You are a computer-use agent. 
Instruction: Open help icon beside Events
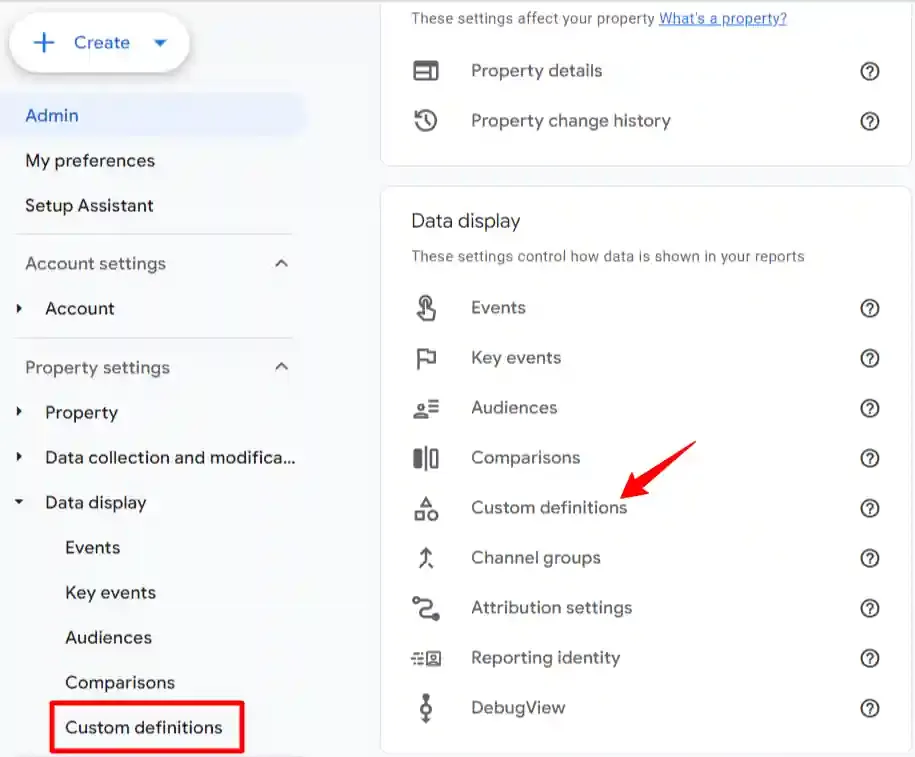tap(869, 308)
